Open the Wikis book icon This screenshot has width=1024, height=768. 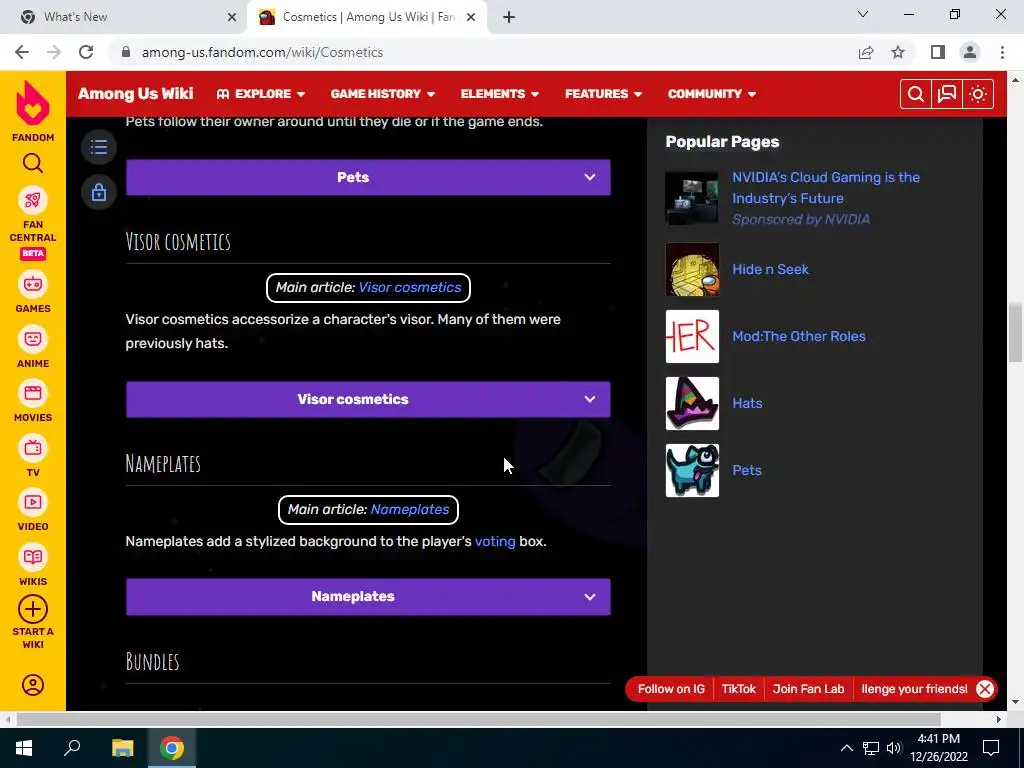(33, 557)
